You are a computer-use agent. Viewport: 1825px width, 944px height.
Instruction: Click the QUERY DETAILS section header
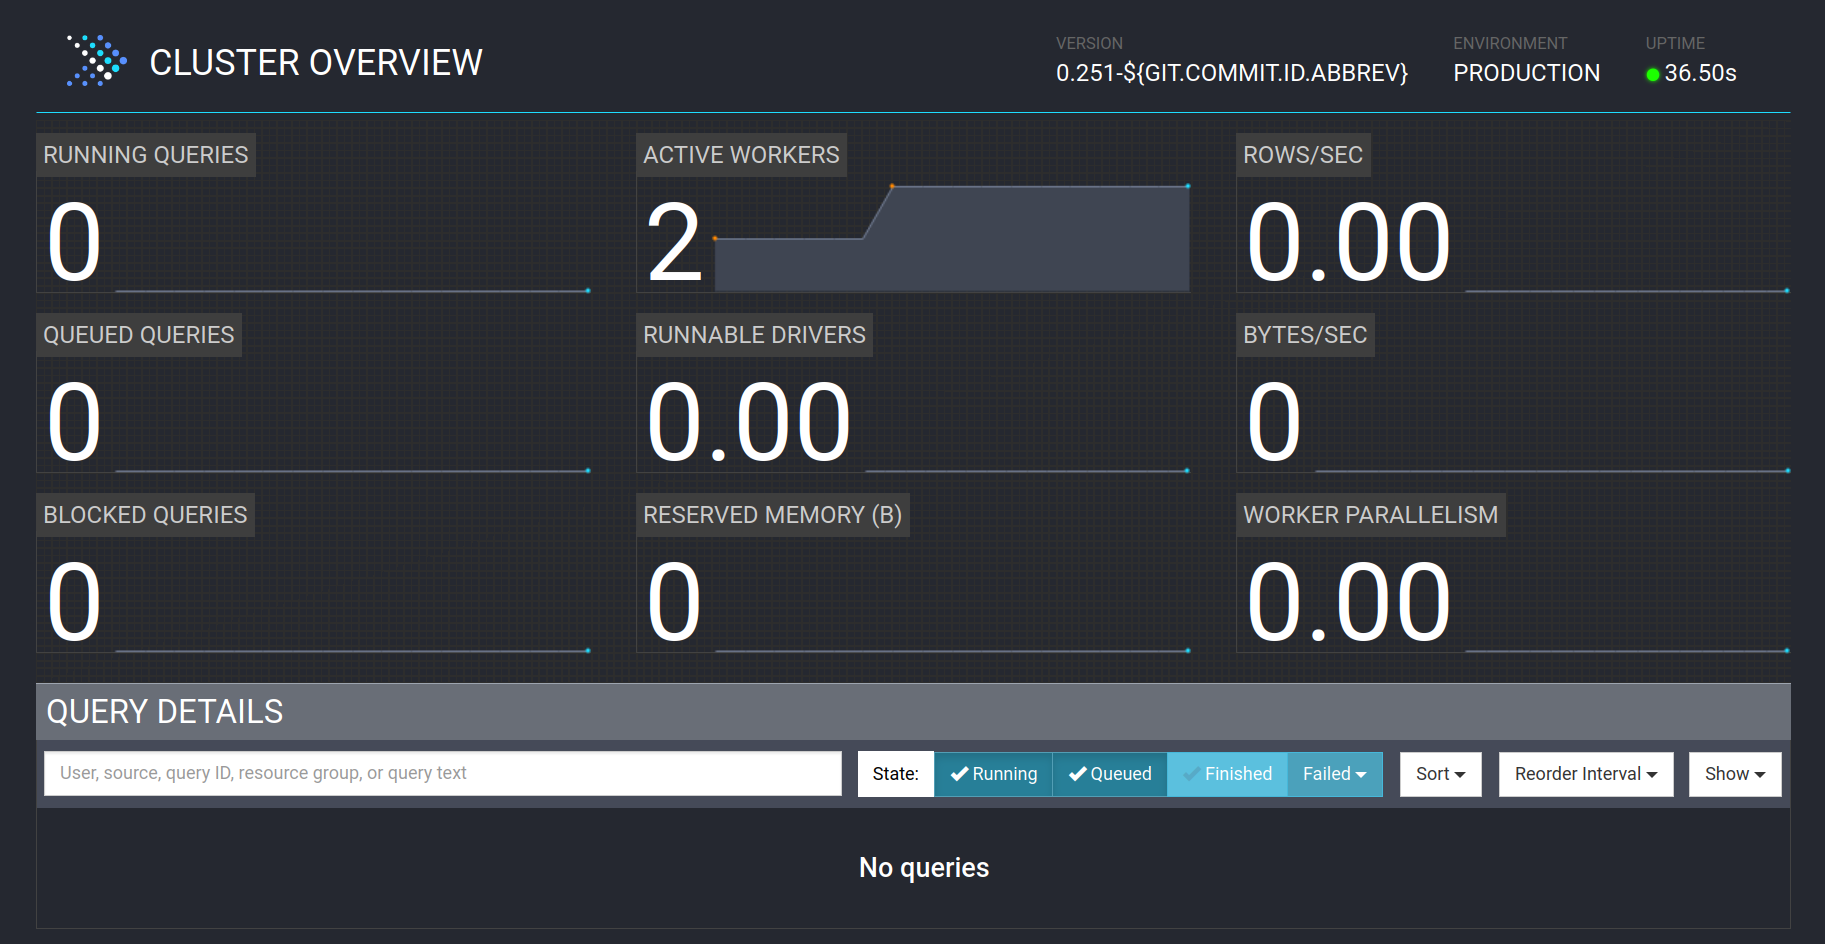click(164, 711)
